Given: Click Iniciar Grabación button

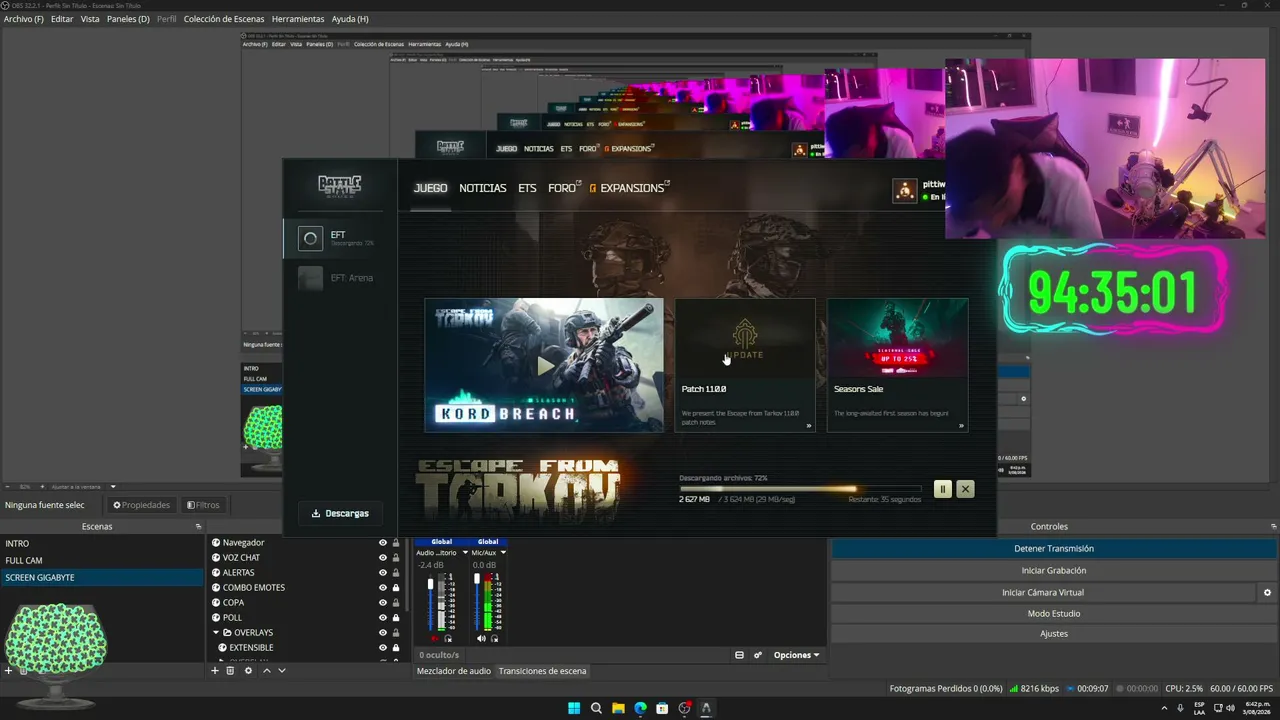Looking at the screenshot, I should [x=1054, y=571].
